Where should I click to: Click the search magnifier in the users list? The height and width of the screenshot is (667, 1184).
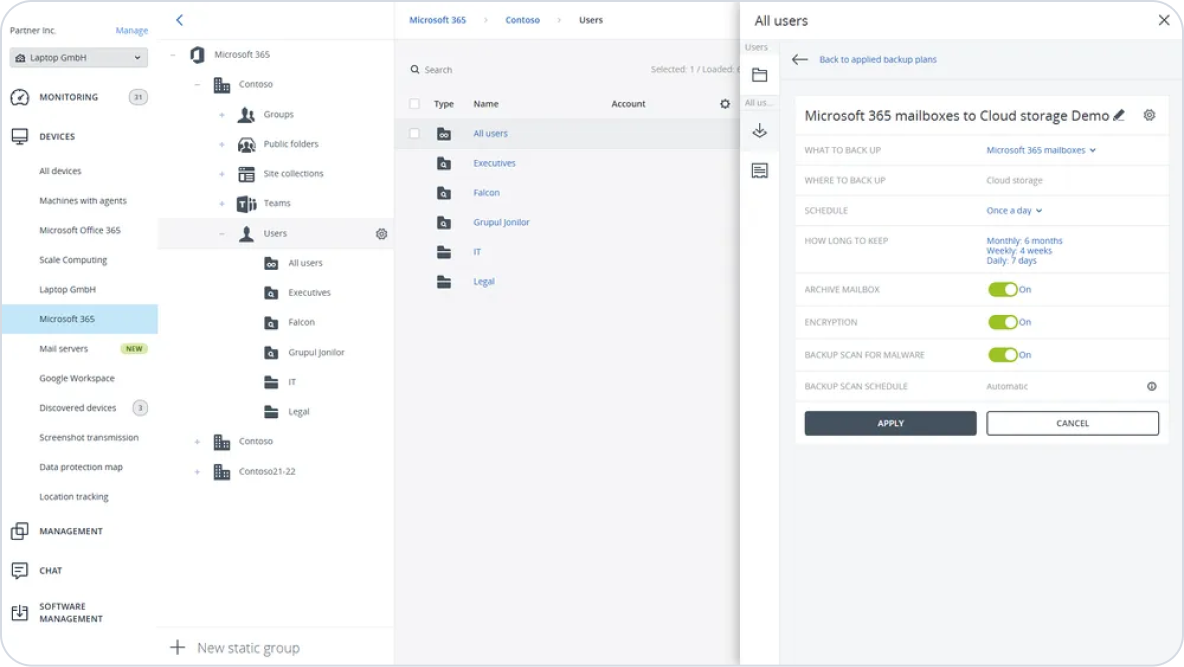(414, 69)
